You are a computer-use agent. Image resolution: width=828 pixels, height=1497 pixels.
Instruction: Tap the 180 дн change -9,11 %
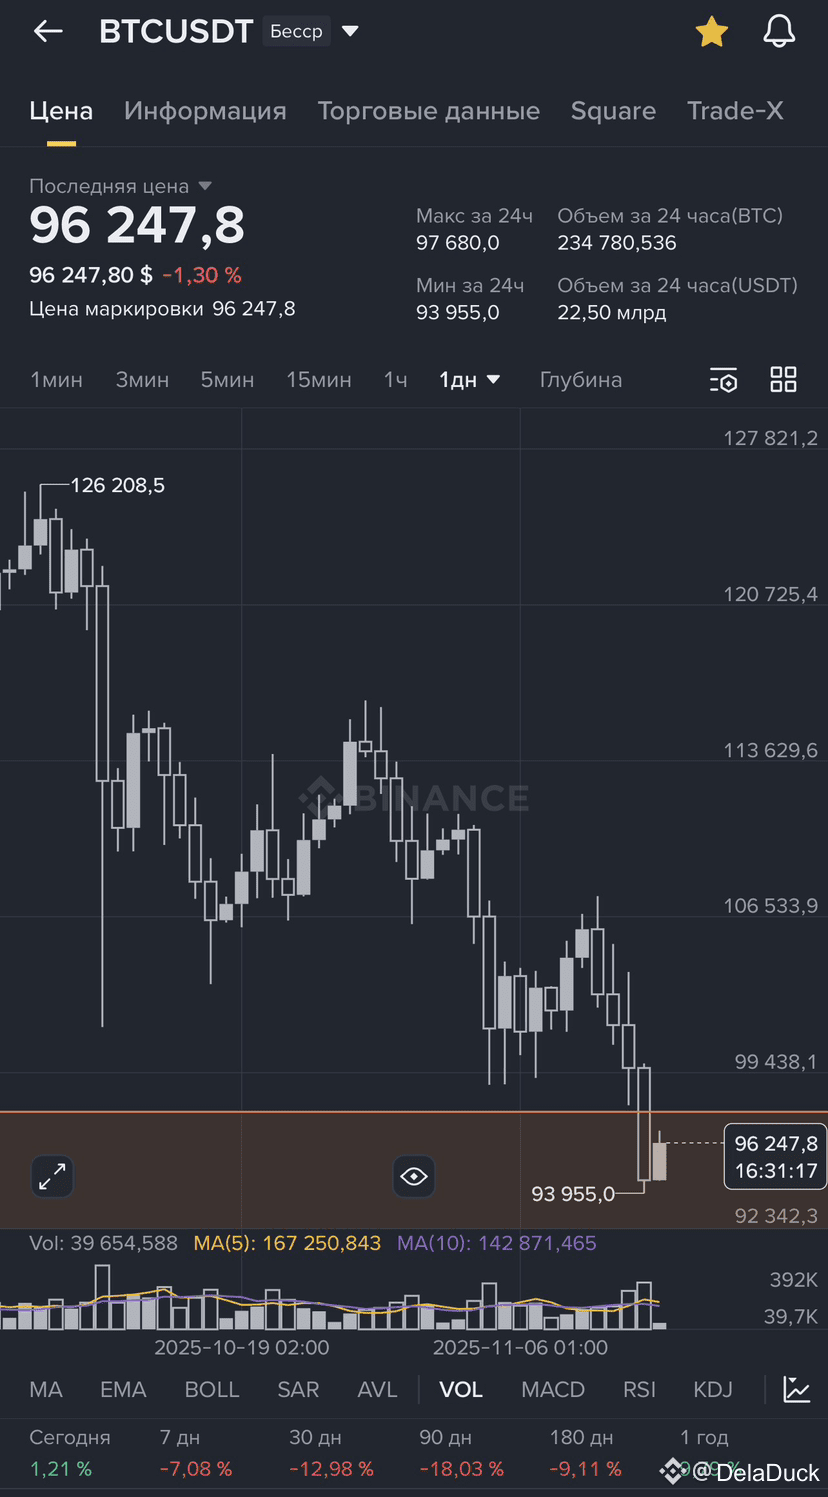tap(586, 1469)
